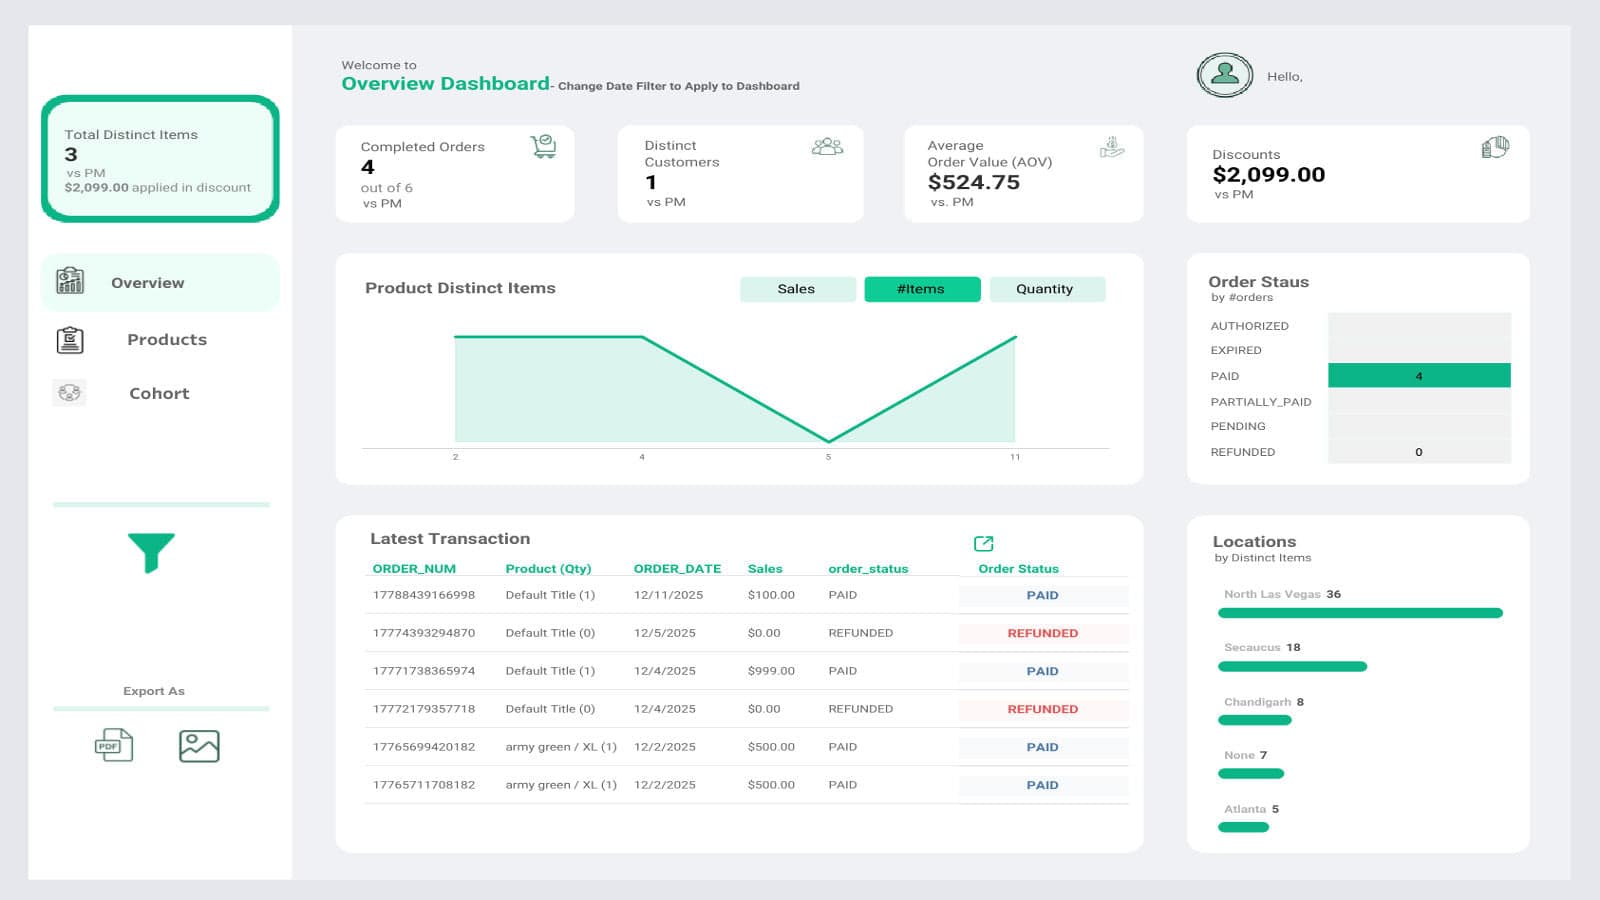
Task: Select the Total Distinct Items card
Action: (160, 159)
